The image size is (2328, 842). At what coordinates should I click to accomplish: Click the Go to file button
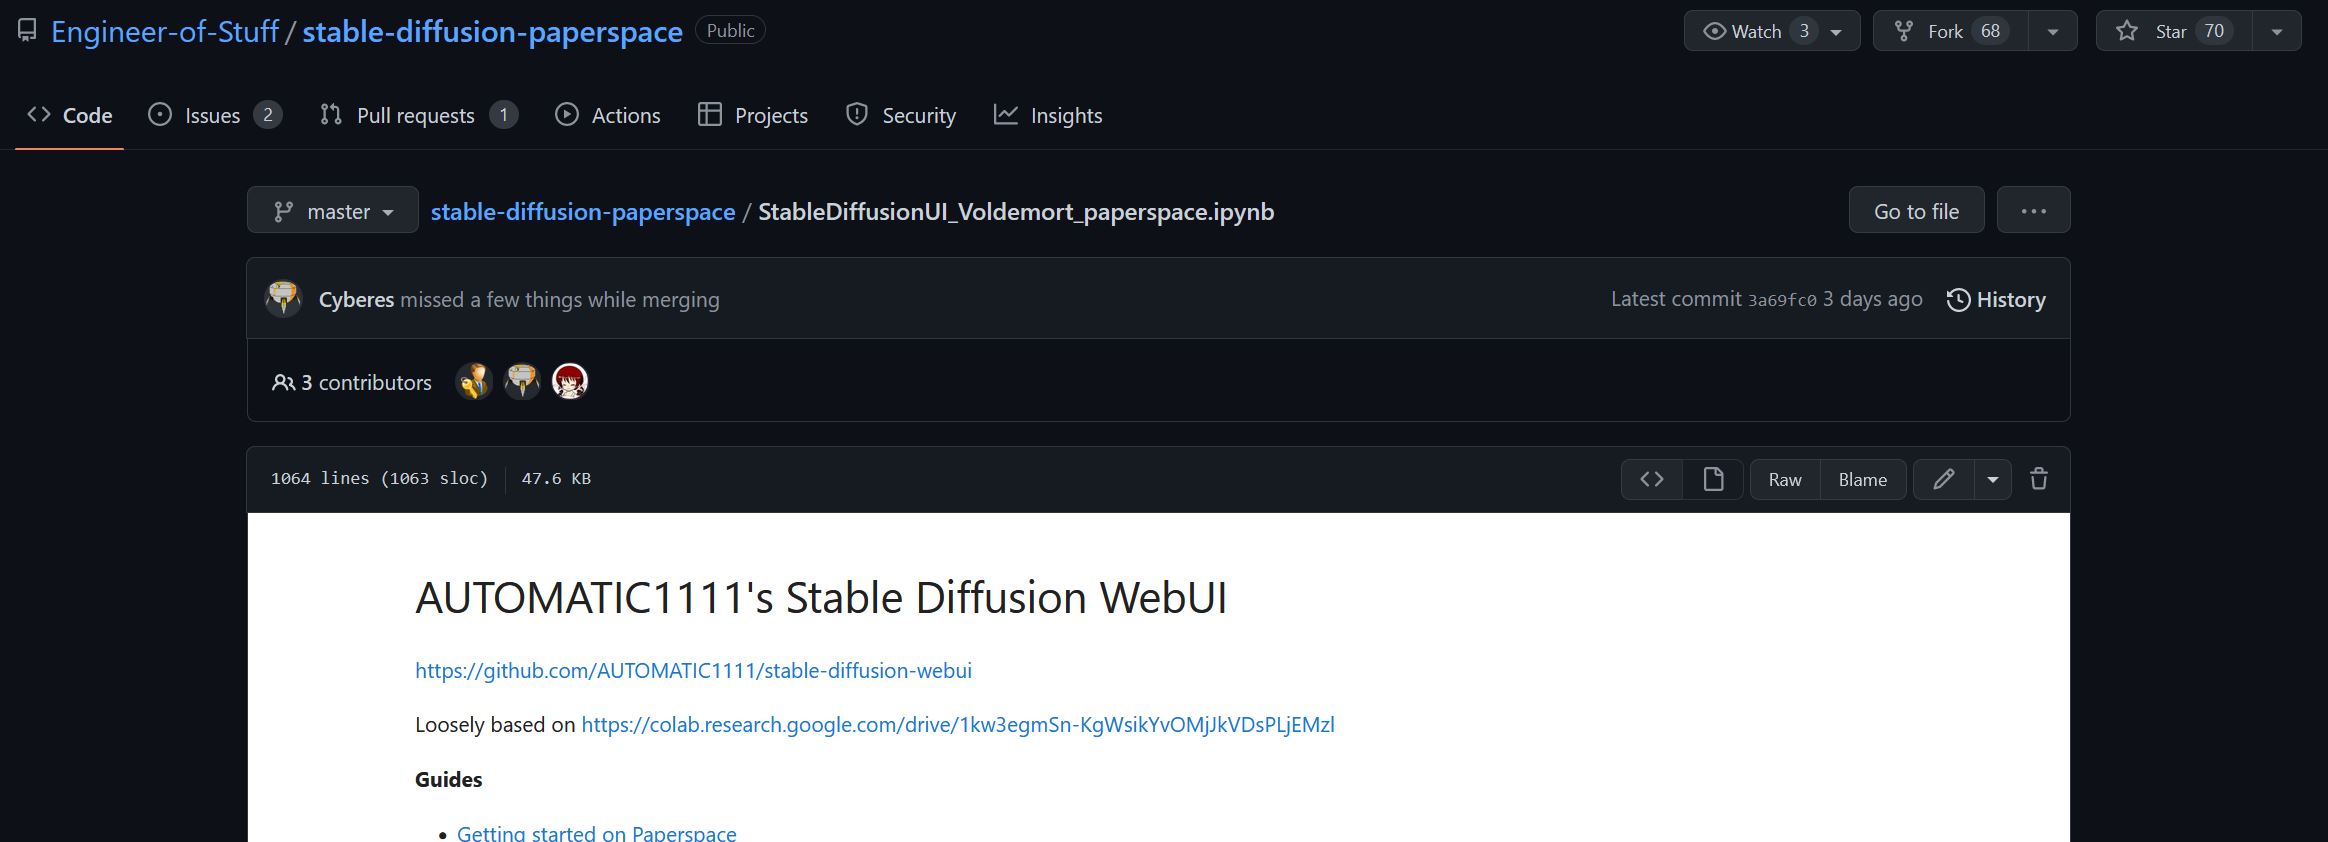click(1916, 210)
